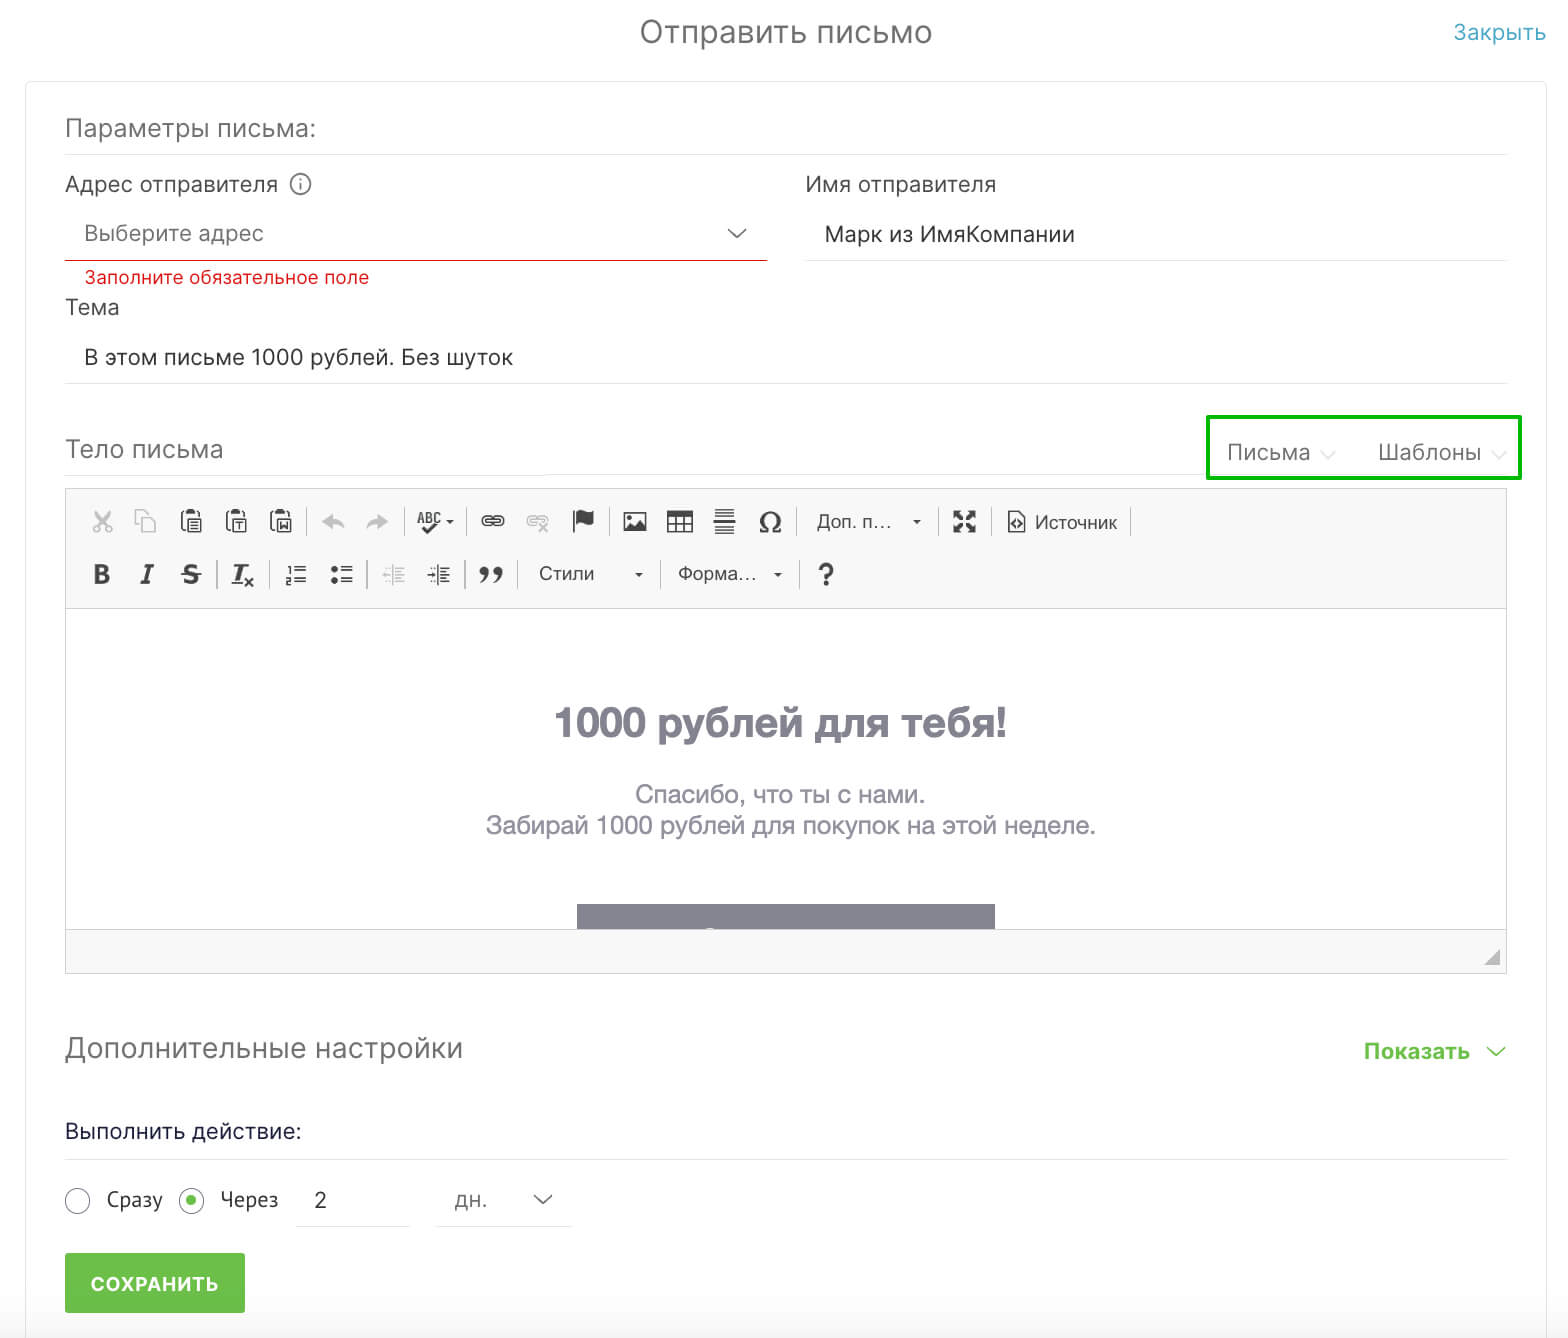Click Paste from Word icon
Image resolution: width=1568 pixels, height=1338 pixels.
pos(281,521)
